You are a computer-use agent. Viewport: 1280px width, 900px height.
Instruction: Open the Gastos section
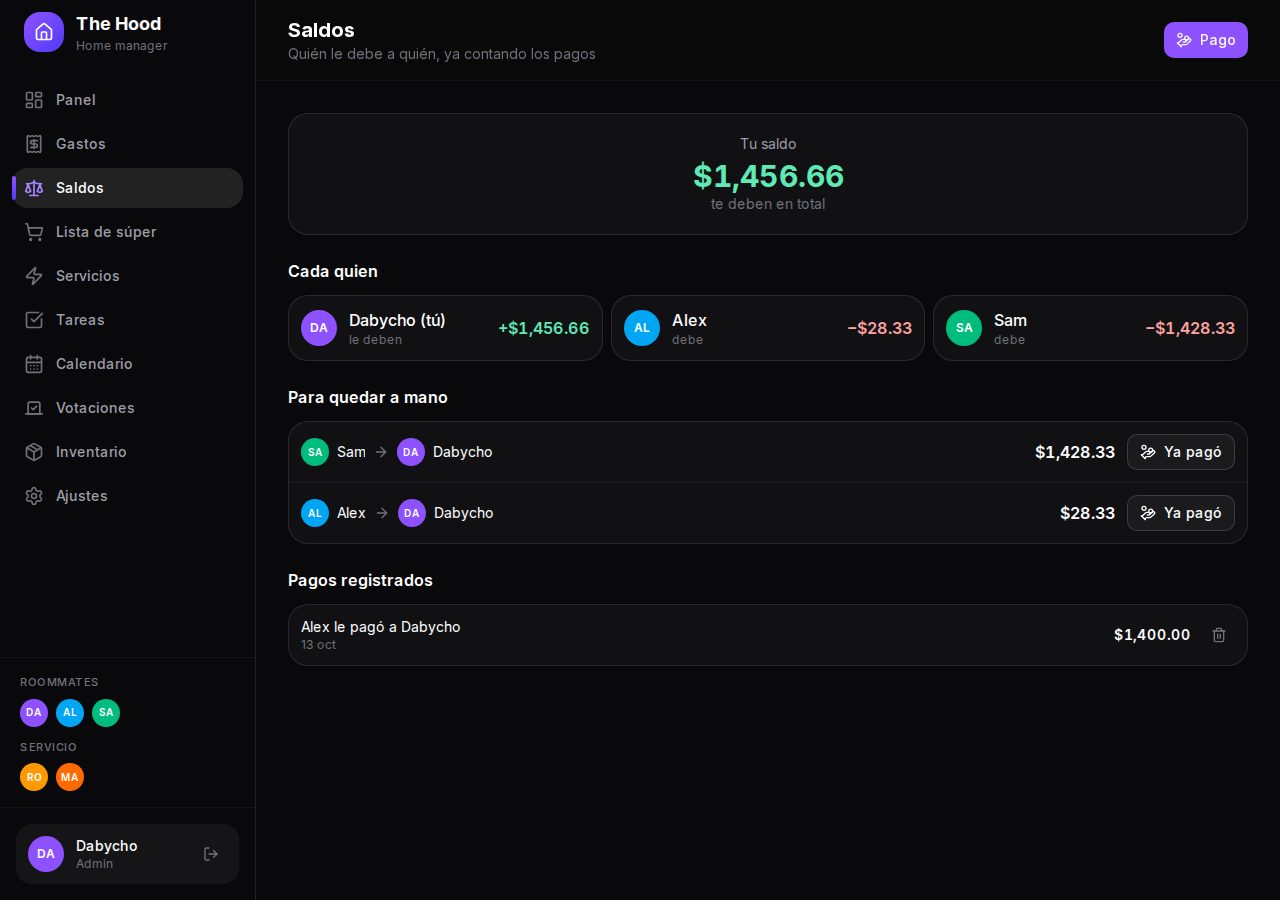click(128, 144)
